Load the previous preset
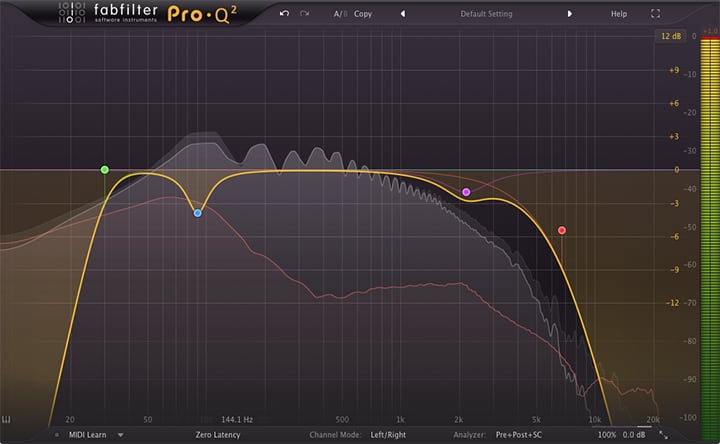Viewport: 720px width, 444px height. pos(403,14)
